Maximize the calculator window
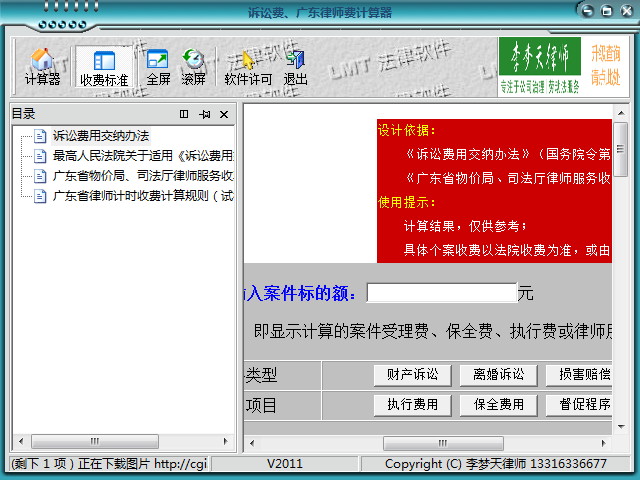640x480 pixels. click(607, 11)
